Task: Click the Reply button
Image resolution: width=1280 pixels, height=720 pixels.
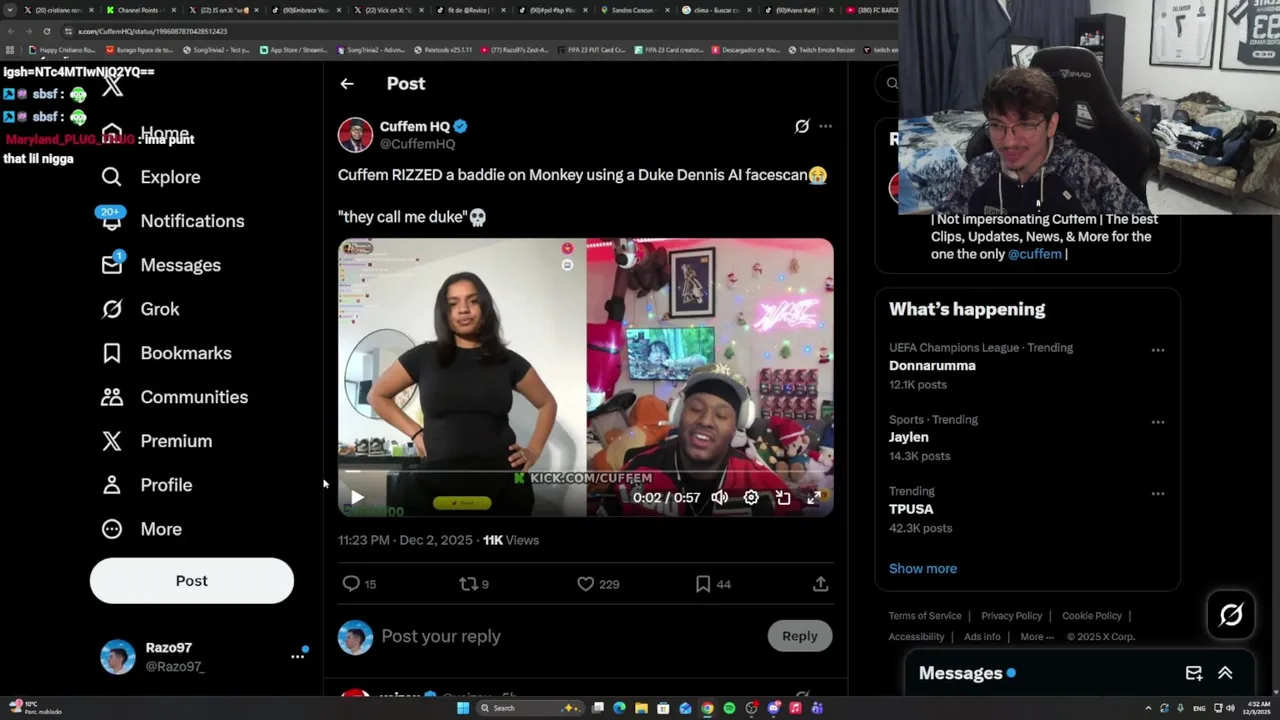Action: click(799, 636)
